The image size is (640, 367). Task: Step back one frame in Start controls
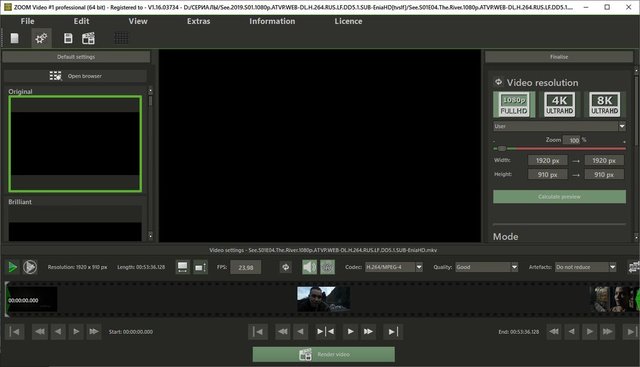(58, 331)
